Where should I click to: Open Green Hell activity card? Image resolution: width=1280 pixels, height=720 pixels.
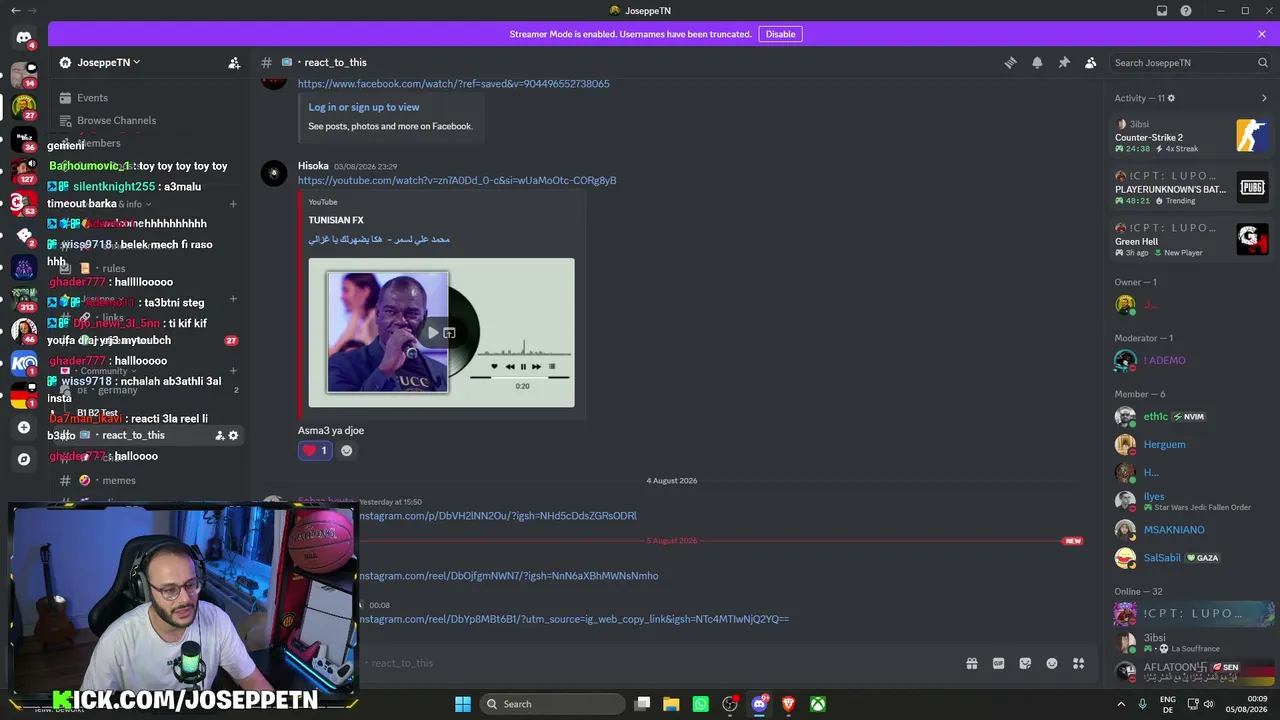1192,240
